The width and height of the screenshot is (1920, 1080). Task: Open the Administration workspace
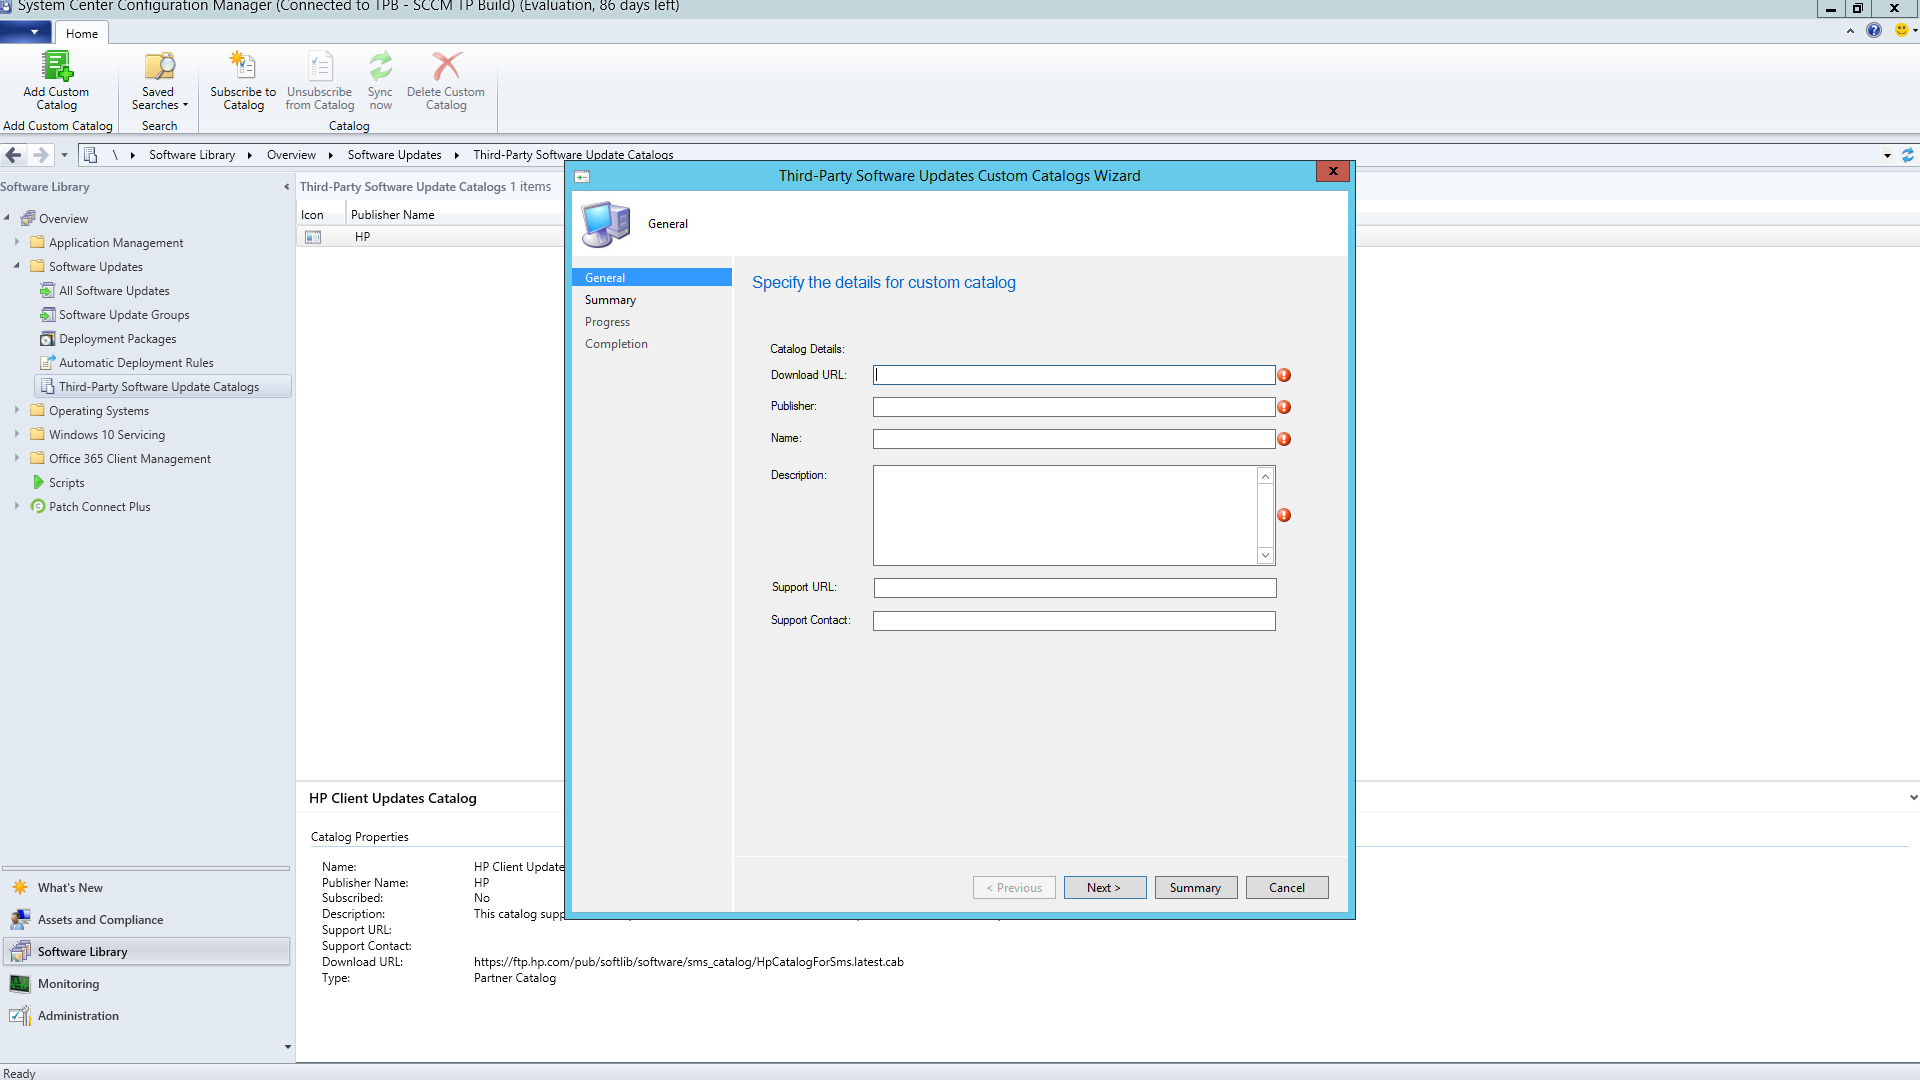pos(78,1016)
